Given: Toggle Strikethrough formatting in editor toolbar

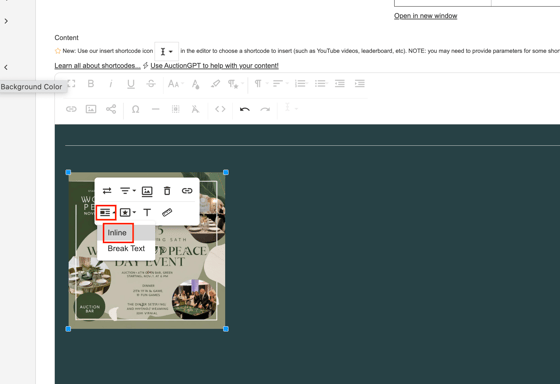Looking at the screenshot, I should pyautogui.click(x=151, y=84).
